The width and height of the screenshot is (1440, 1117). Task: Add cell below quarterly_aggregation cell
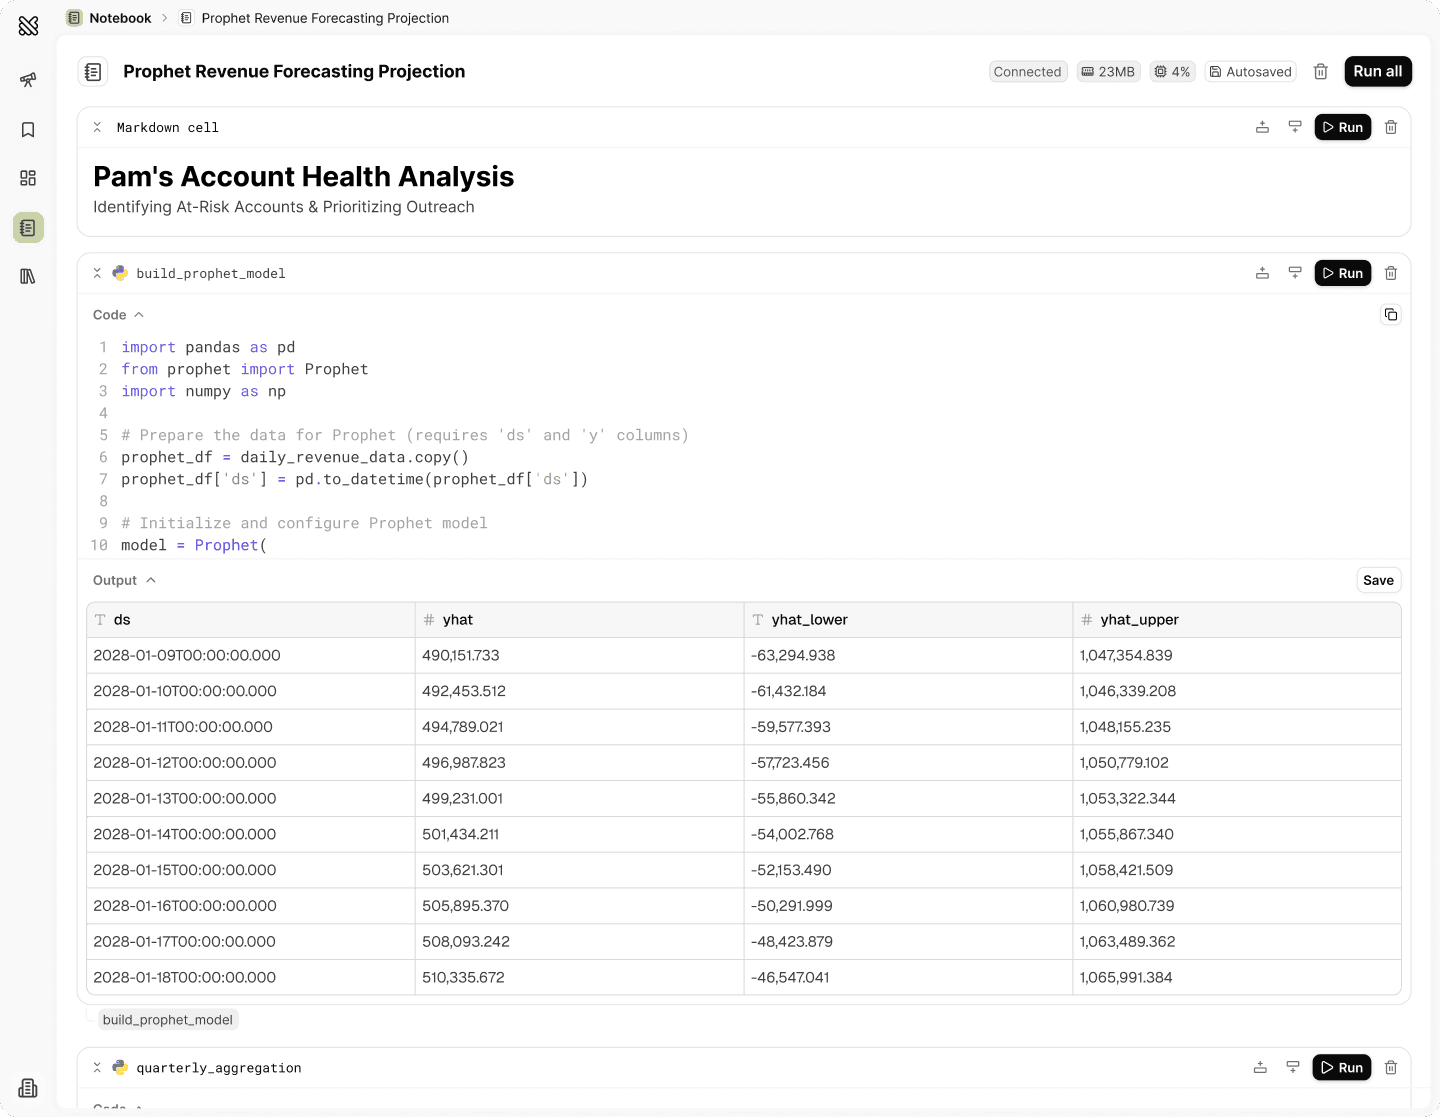[x=1293, y=1068]
